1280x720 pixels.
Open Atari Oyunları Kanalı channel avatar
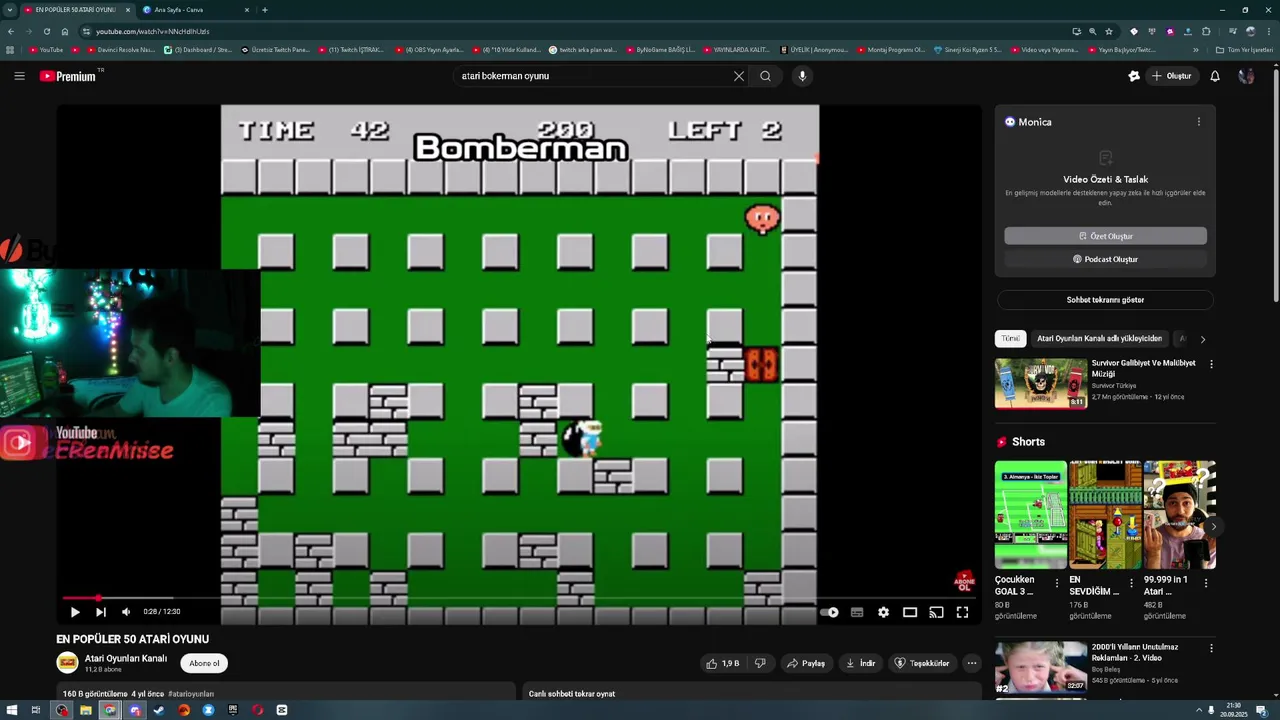(67, 663)
